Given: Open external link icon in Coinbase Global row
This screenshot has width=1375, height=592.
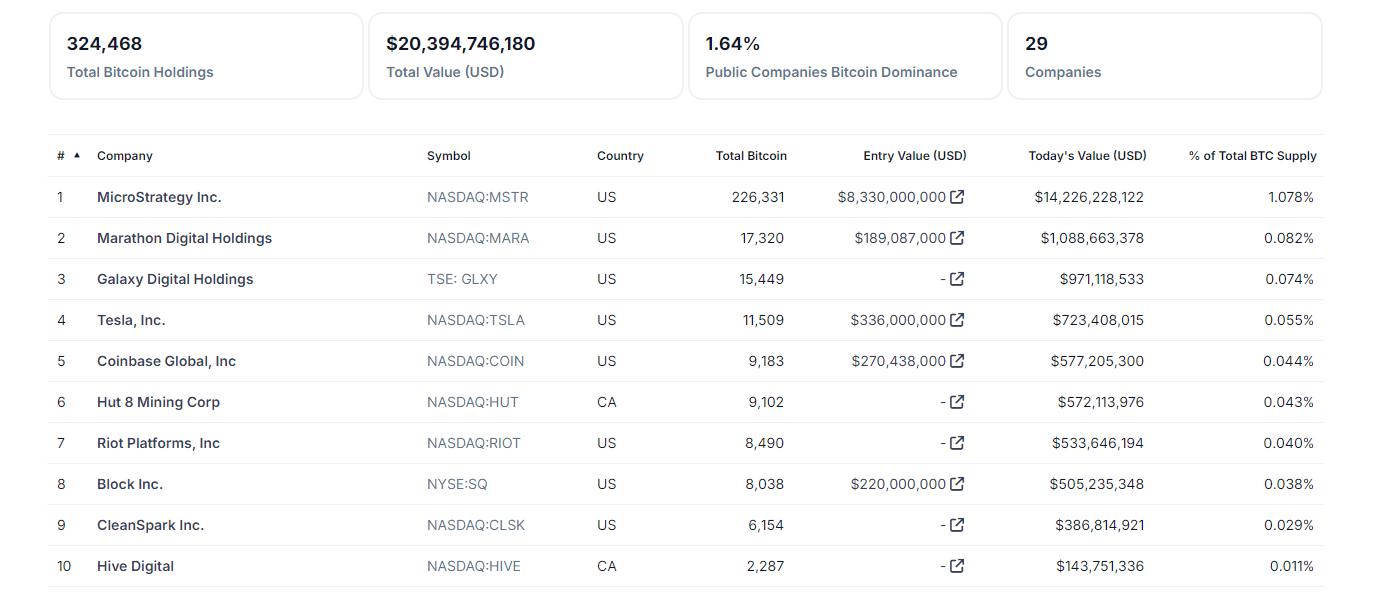Looking at the screenshot, I should (957, 361).
